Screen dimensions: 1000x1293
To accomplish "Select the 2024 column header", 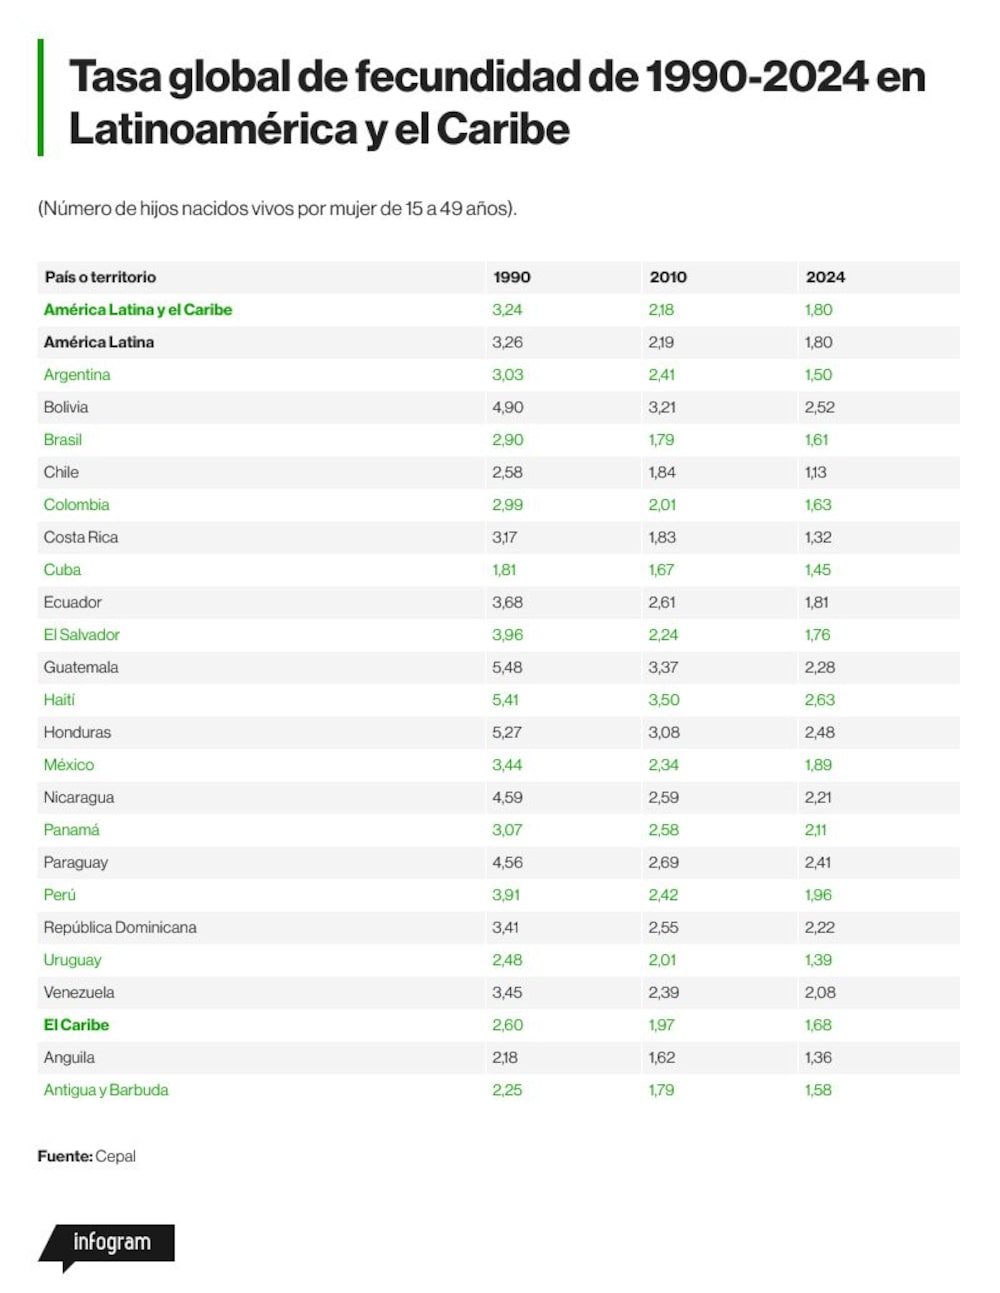I will point(825,277).
